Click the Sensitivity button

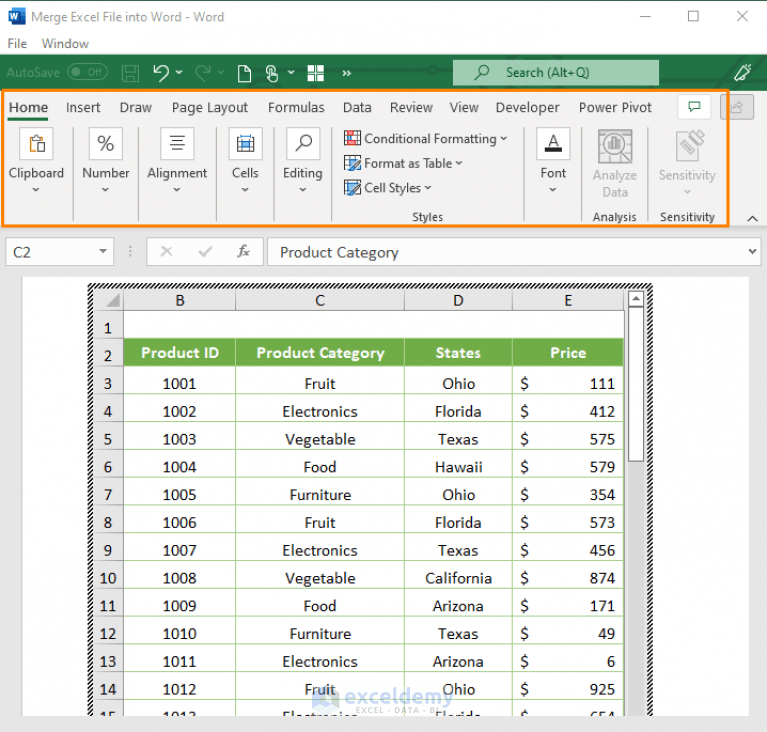687,162
